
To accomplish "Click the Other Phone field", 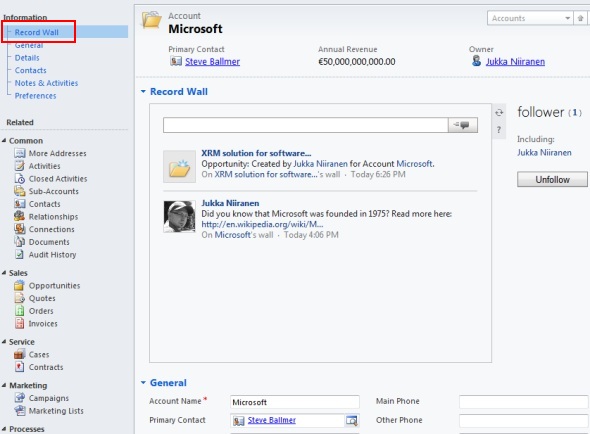I will coord(523,420).
